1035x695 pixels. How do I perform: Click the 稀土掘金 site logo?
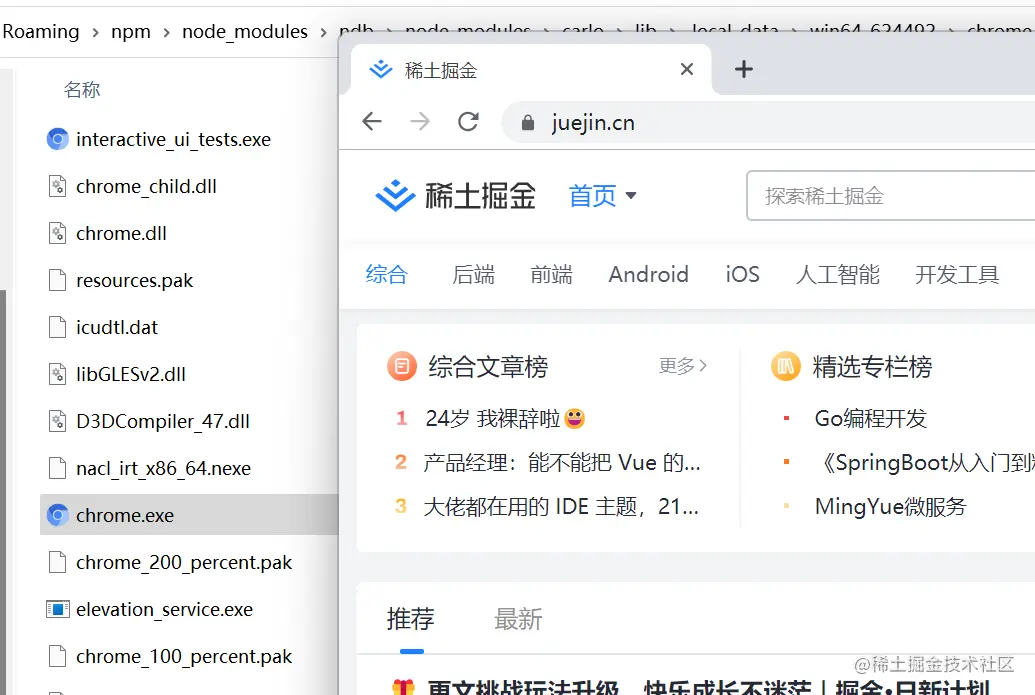(455, 196)
